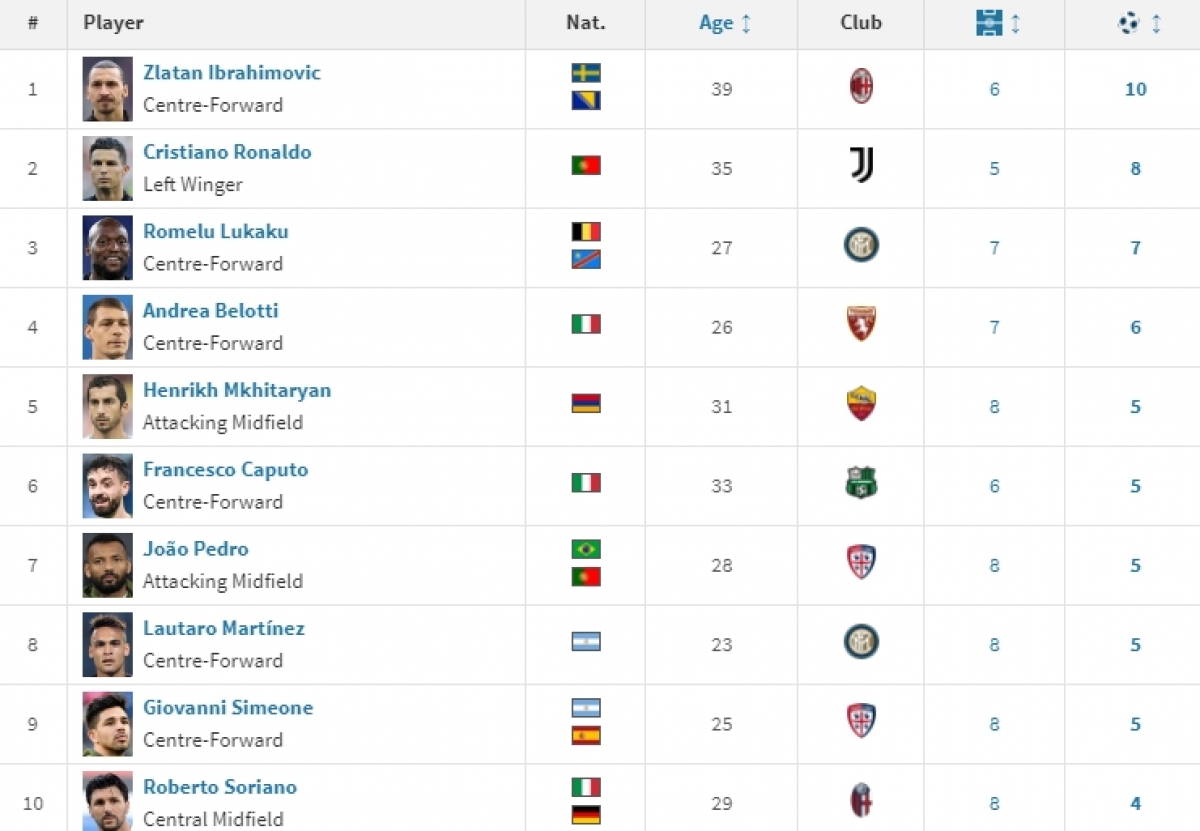This screenshot has width=1200, height=831.
Task: Click Inter crest in Lautaro Martínez's row
Action: click(x=861, y=642)
